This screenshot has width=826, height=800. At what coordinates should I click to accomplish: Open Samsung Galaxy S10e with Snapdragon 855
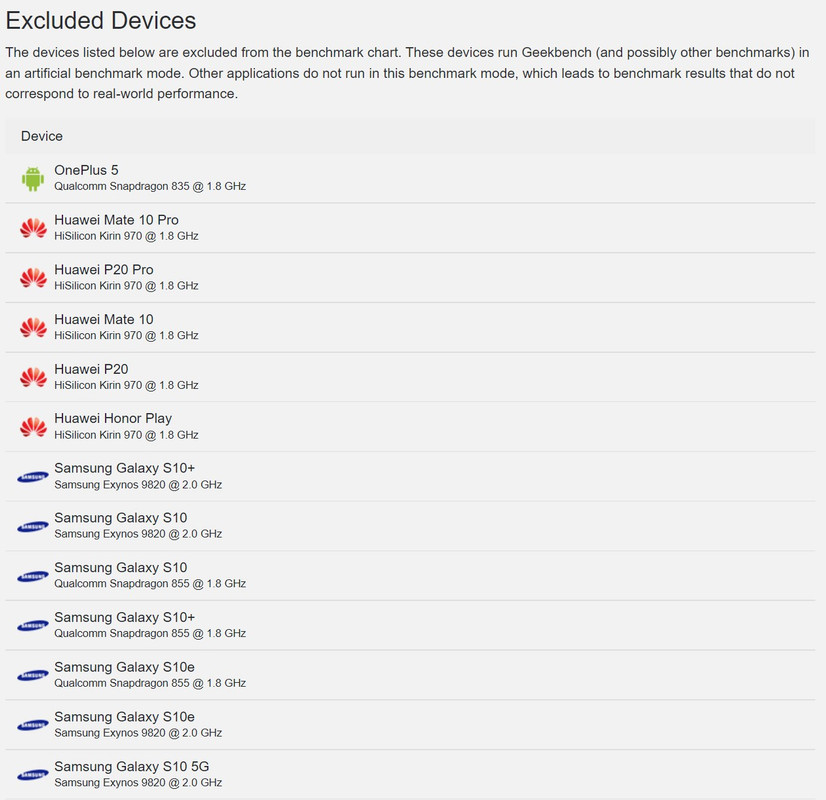click(x=124, y=667)
